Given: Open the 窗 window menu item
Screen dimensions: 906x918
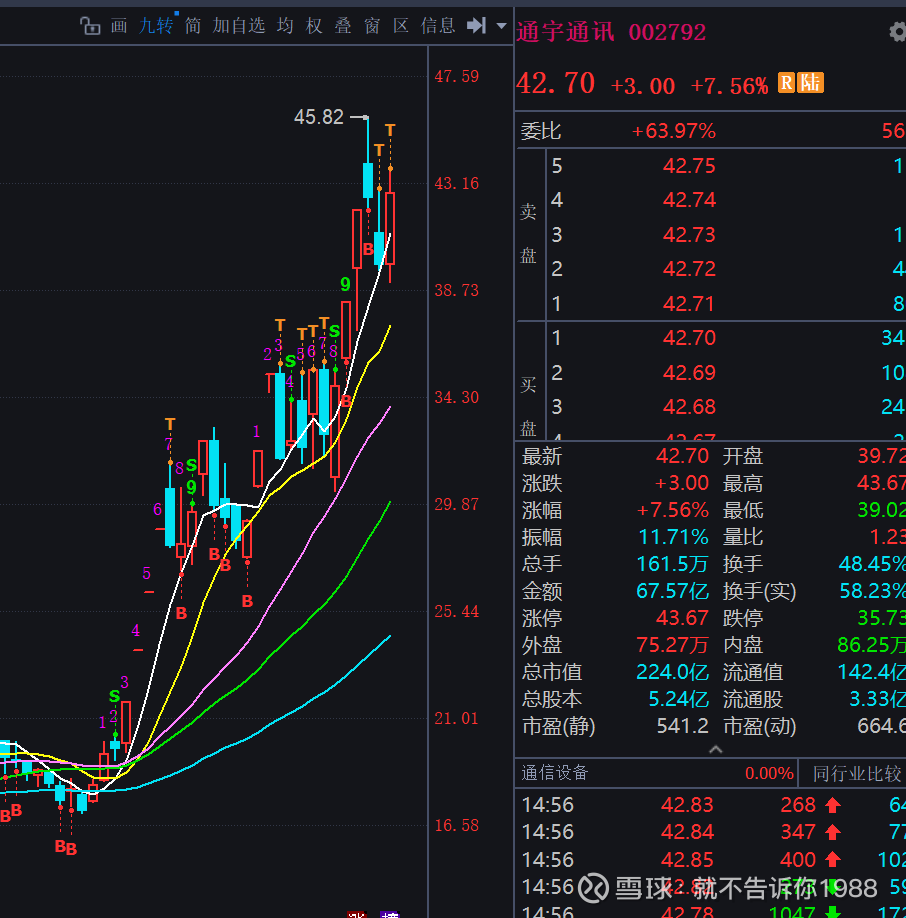Looking at the screenshot, I should (x=372, y=26).
